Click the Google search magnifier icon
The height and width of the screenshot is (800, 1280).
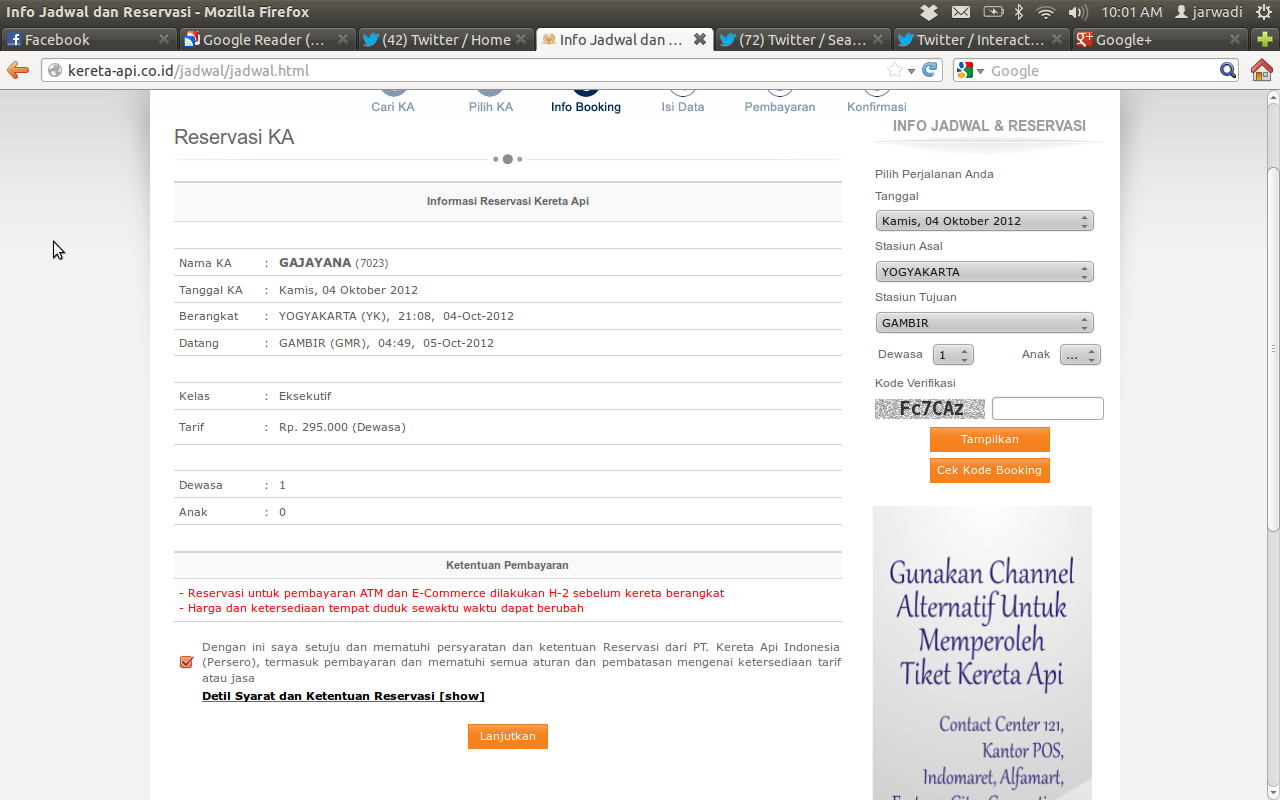(1228, 70)
